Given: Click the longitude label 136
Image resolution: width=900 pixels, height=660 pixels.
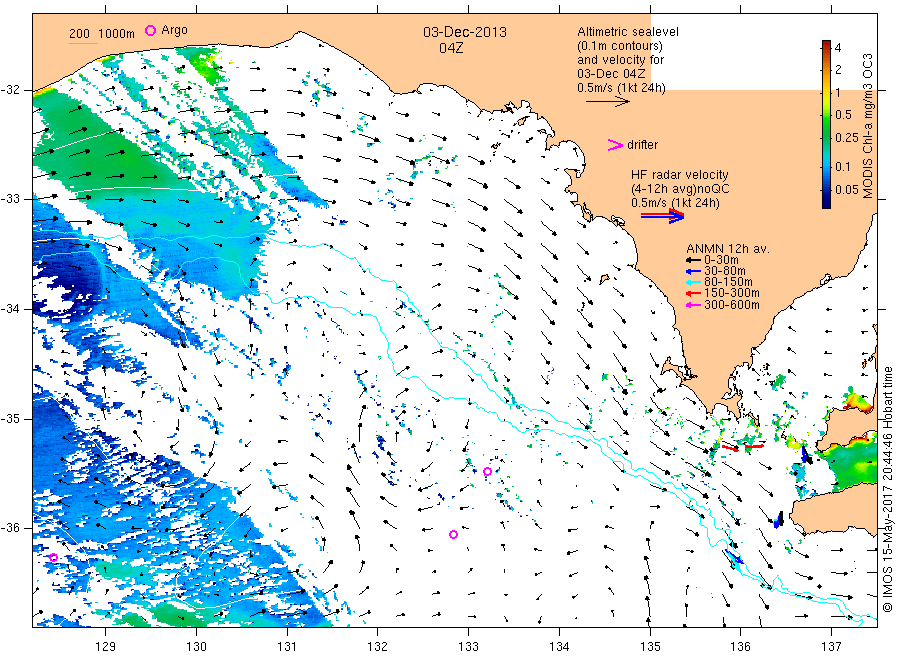Looking at the screenshot, I should tap(740, 647).
